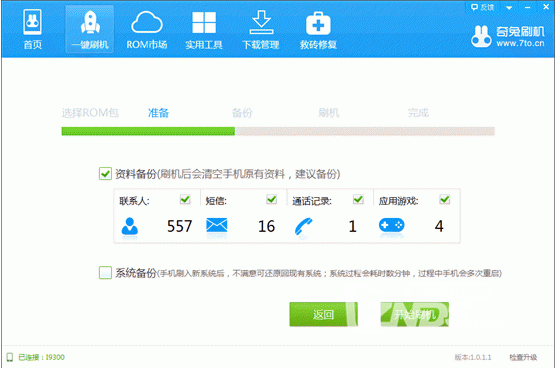Uncheck the 应用游戏 apps checkbox
555x368 pixels.
pyautogui.click(x=445, y=200)
